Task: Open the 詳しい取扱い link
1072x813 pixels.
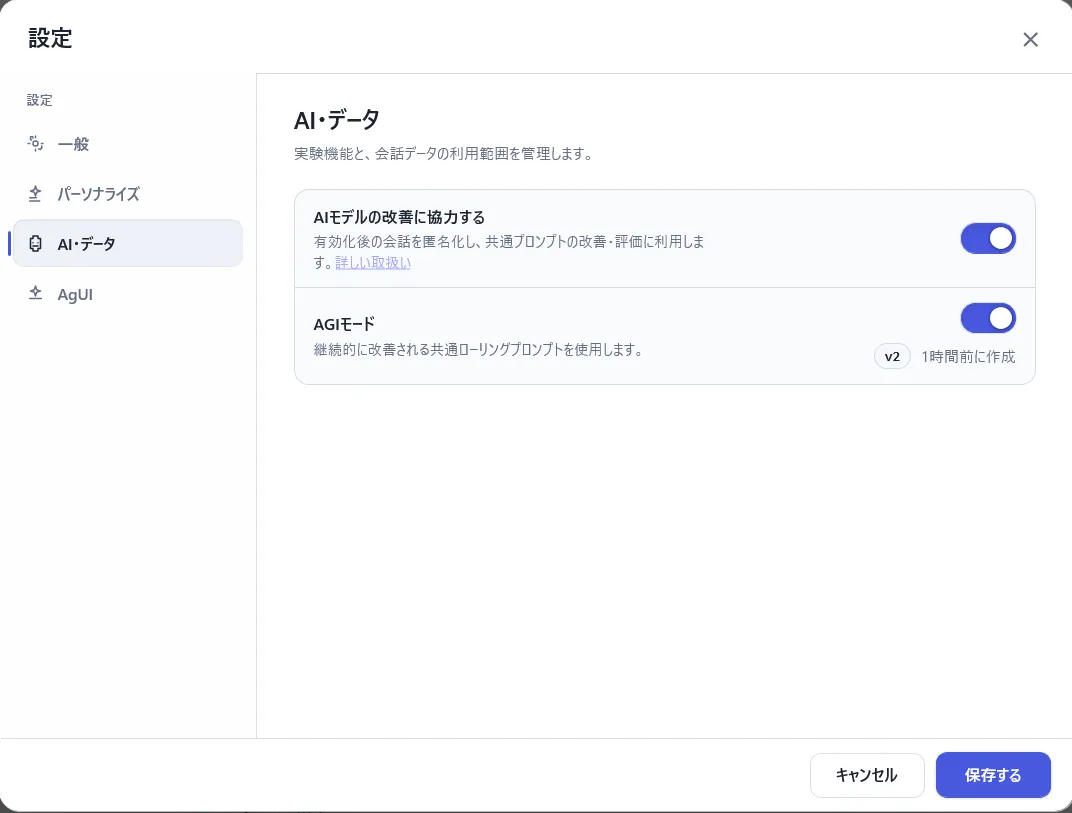Action: click(373, 263)
